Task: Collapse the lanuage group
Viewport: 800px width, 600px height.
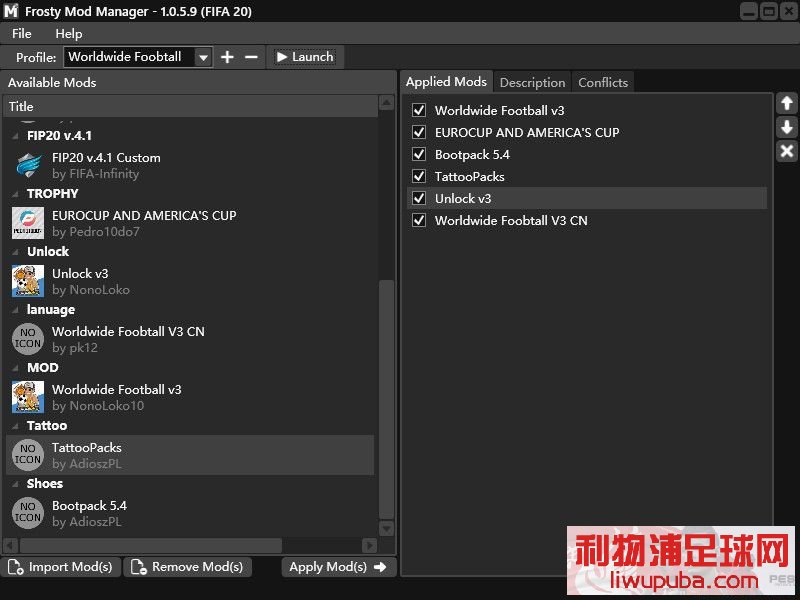Action: (x=15, y=310)
